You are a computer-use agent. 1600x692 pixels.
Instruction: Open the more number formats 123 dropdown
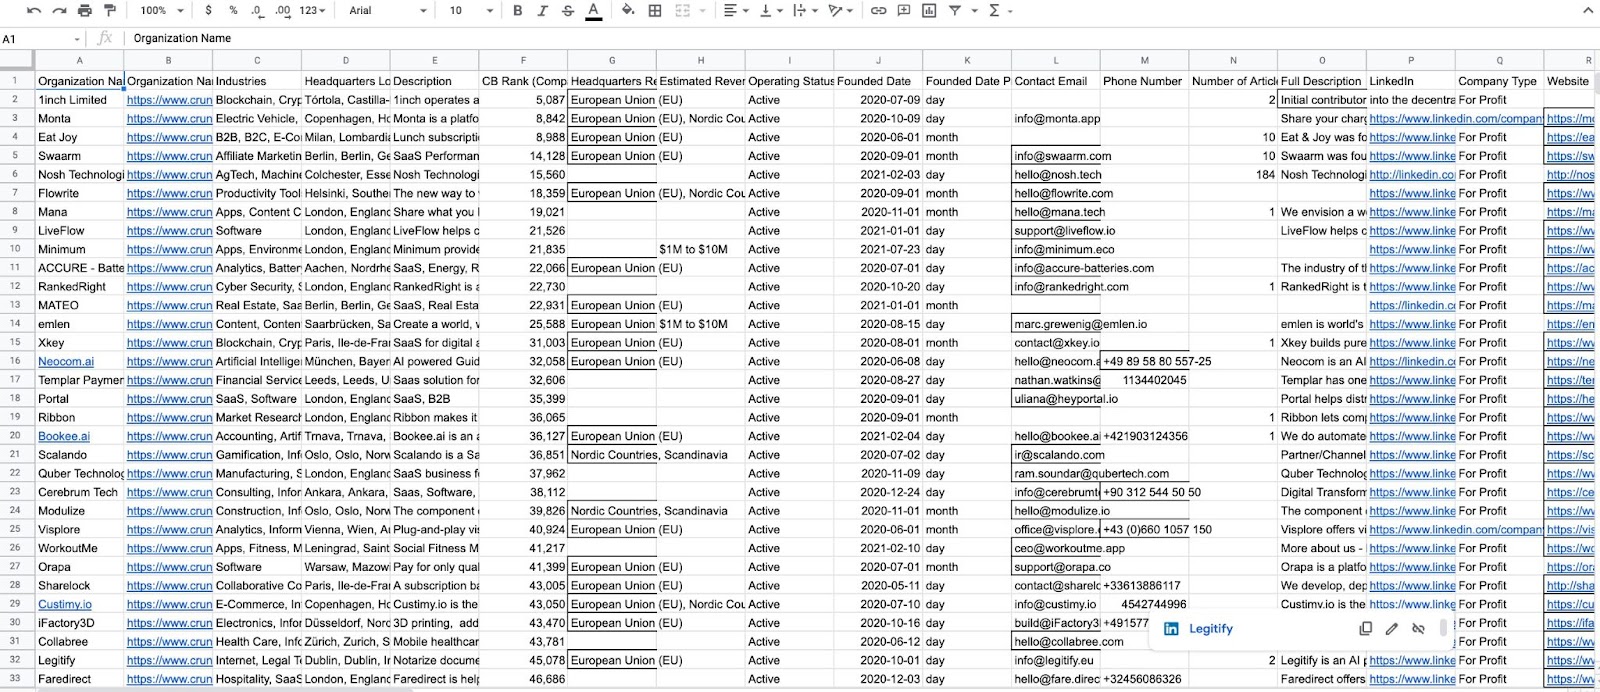point(314,10)
